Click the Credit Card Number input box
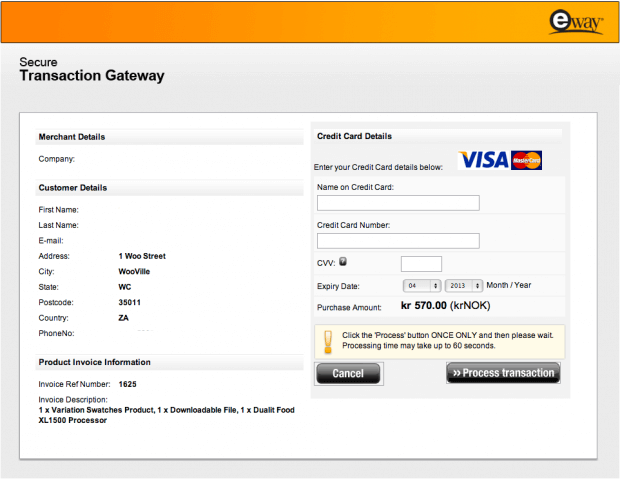Viewport: 620px width, 479px height. click(398, 241)
